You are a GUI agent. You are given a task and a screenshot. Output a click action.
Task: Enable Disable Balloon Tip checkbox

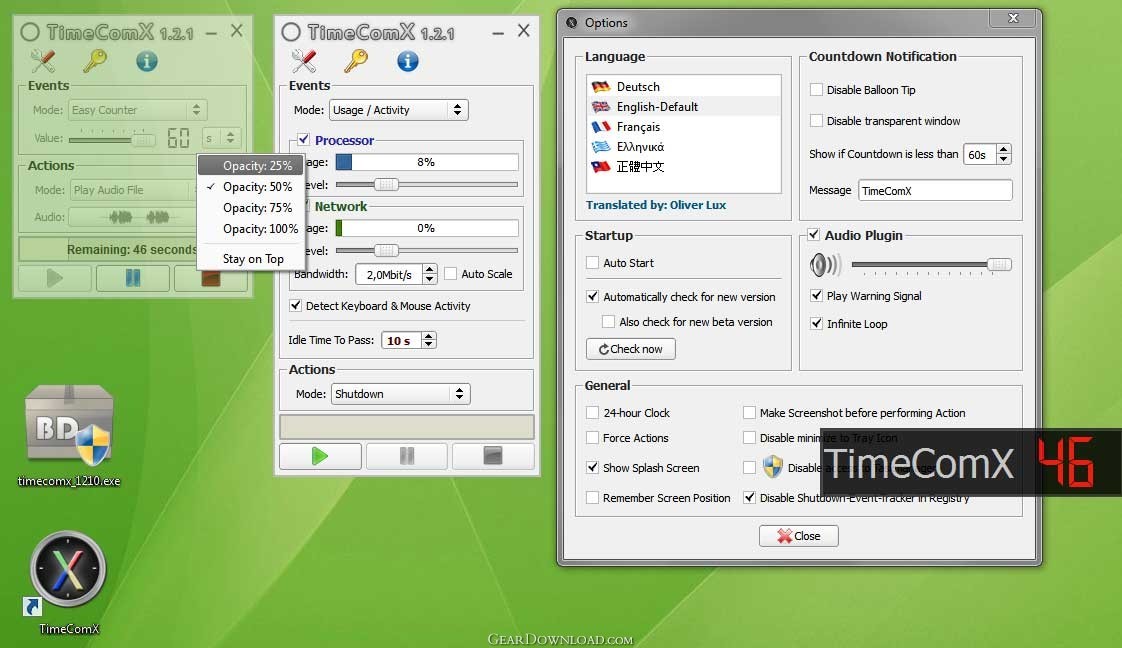pos(816,89)
